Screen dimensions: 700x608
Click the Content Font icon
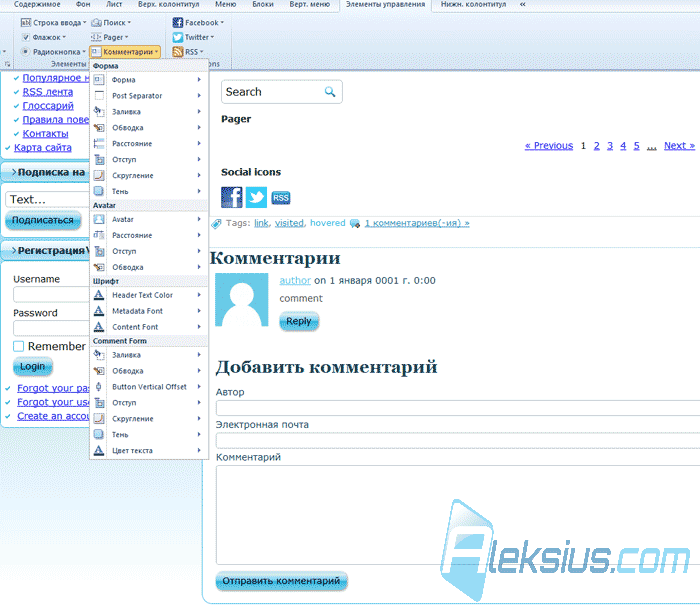click(99, 327)
